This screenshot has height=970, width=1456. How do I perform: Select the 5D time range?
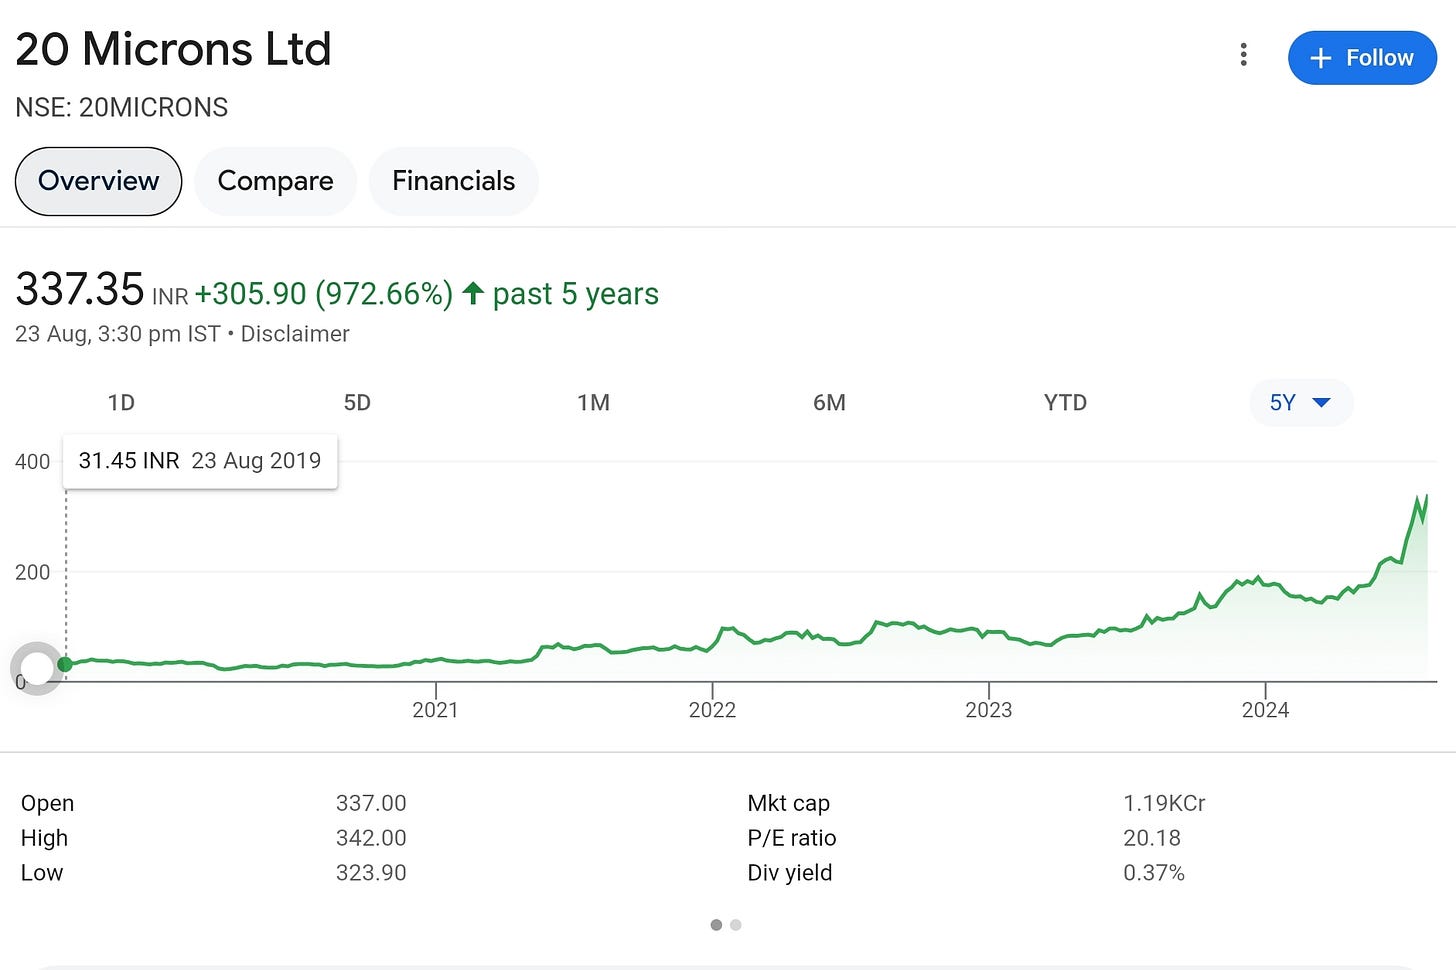[x=357, y=403]
